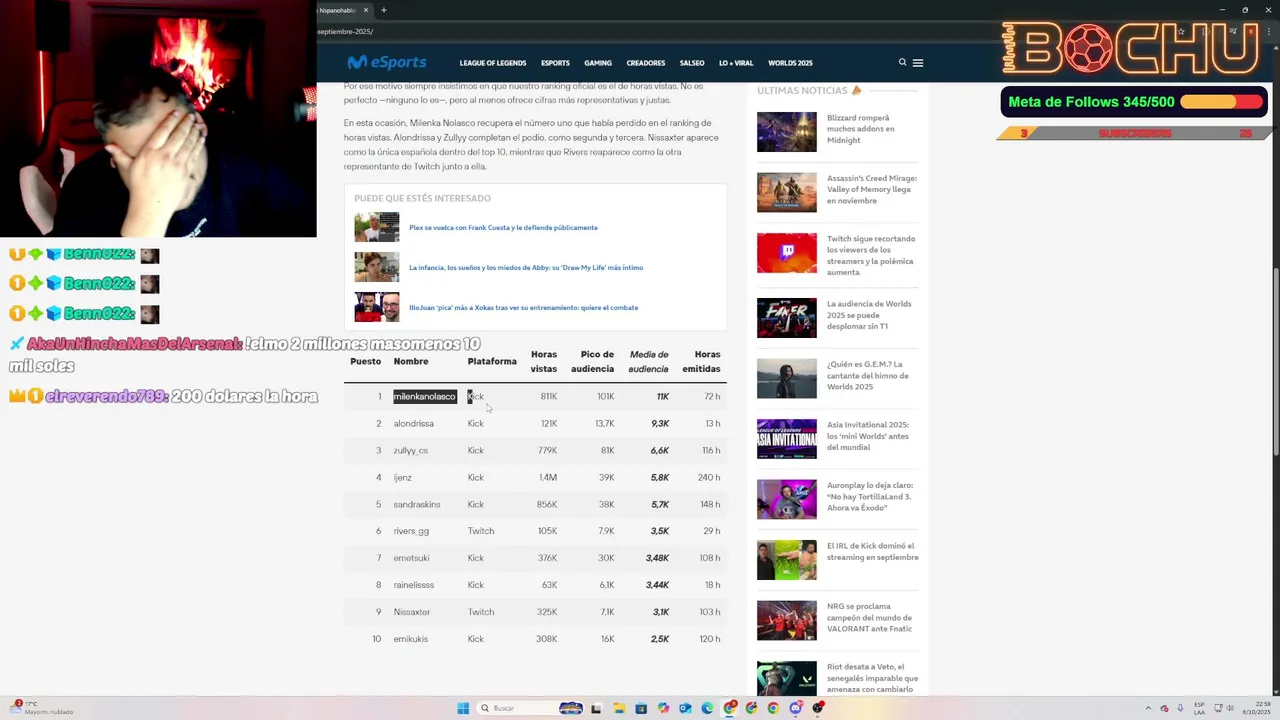Open weather widget in taskbar
The image size is (1280, 720).
[x=40, y=708]
